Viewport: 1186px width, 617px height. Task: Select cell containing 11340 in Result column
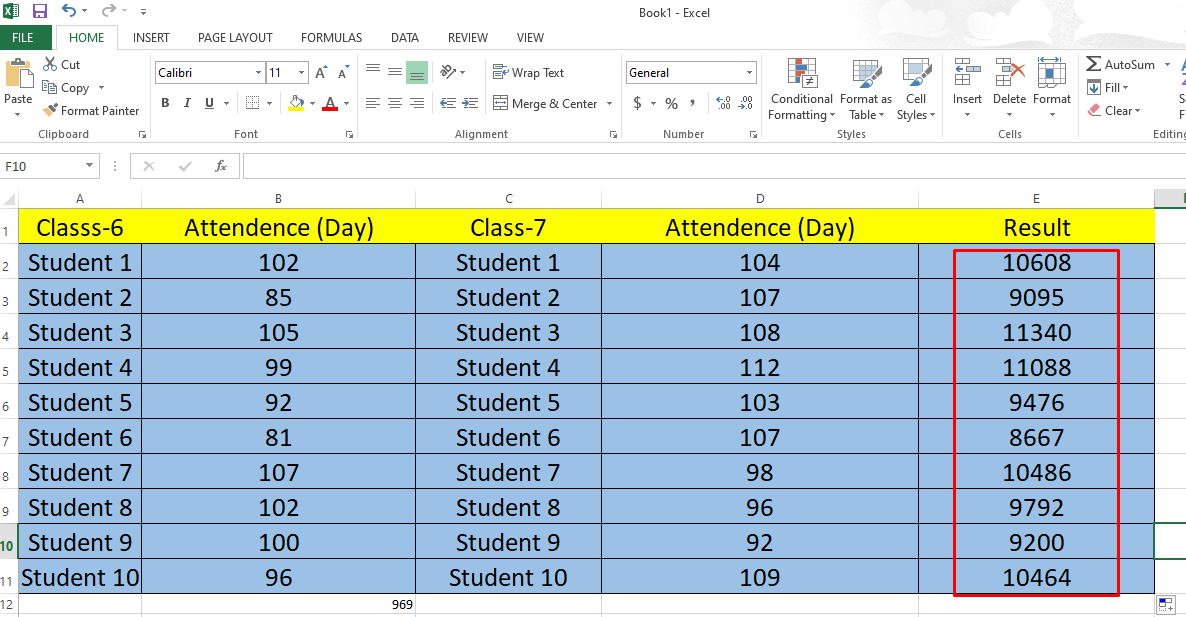[x=1036, y=333]
